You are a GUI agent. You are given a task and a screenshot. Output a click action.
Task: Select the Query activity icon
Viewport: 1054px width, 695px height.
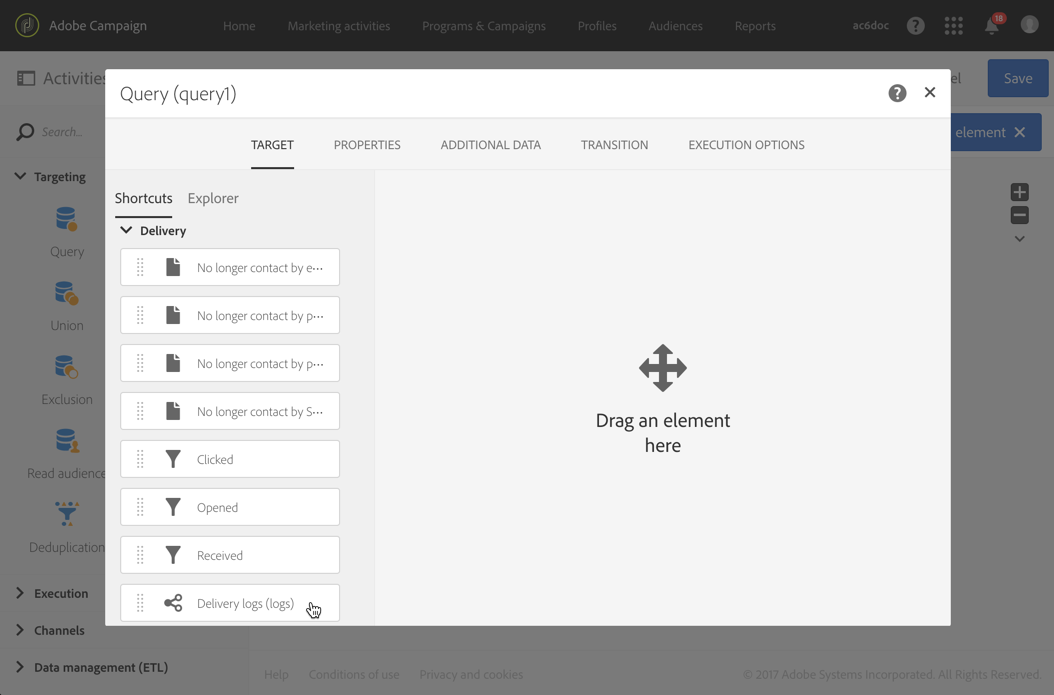[67, 219]
